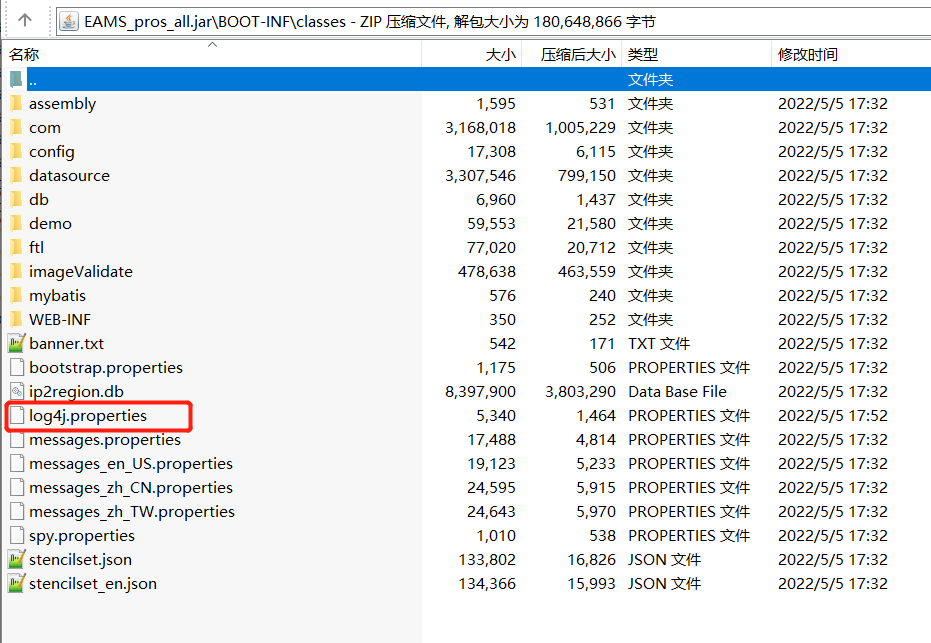Select the ftl folder icon

(16, 248)
